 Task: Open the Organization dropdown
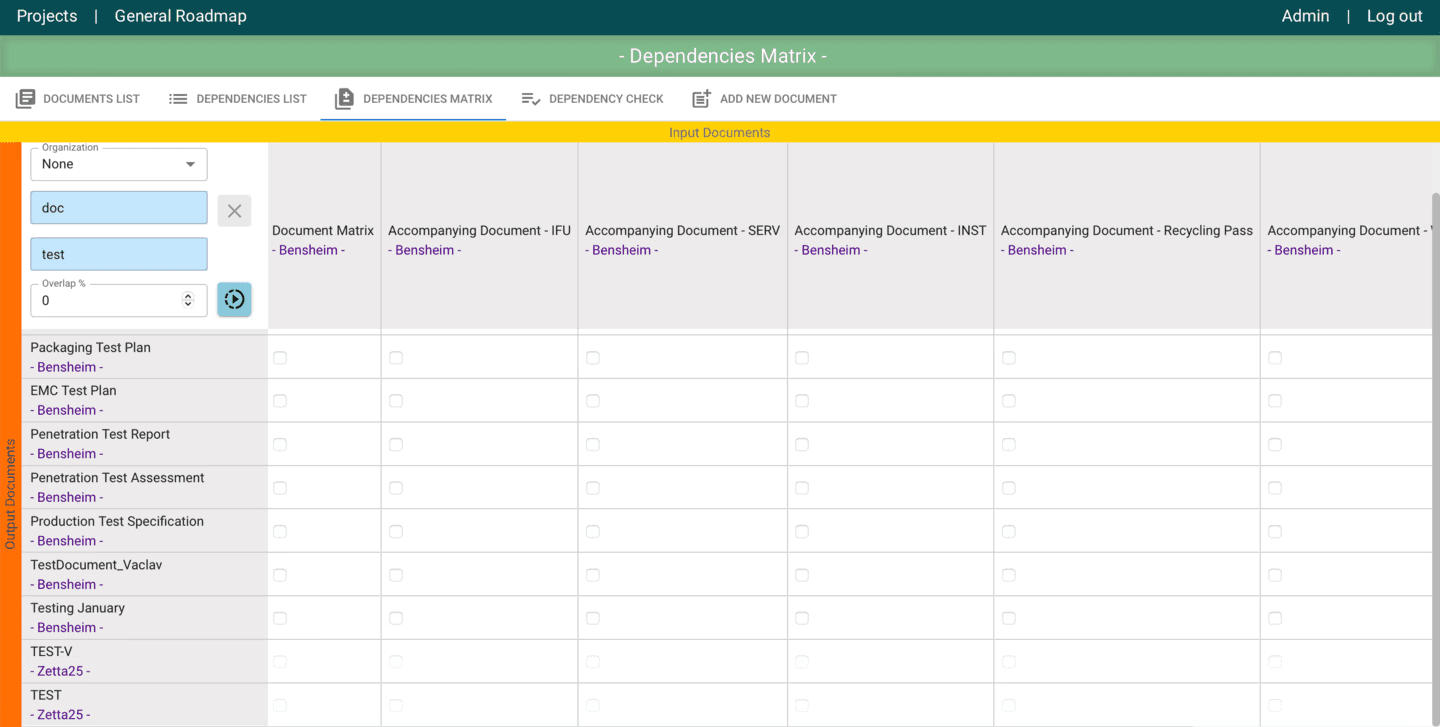point(119,164)
